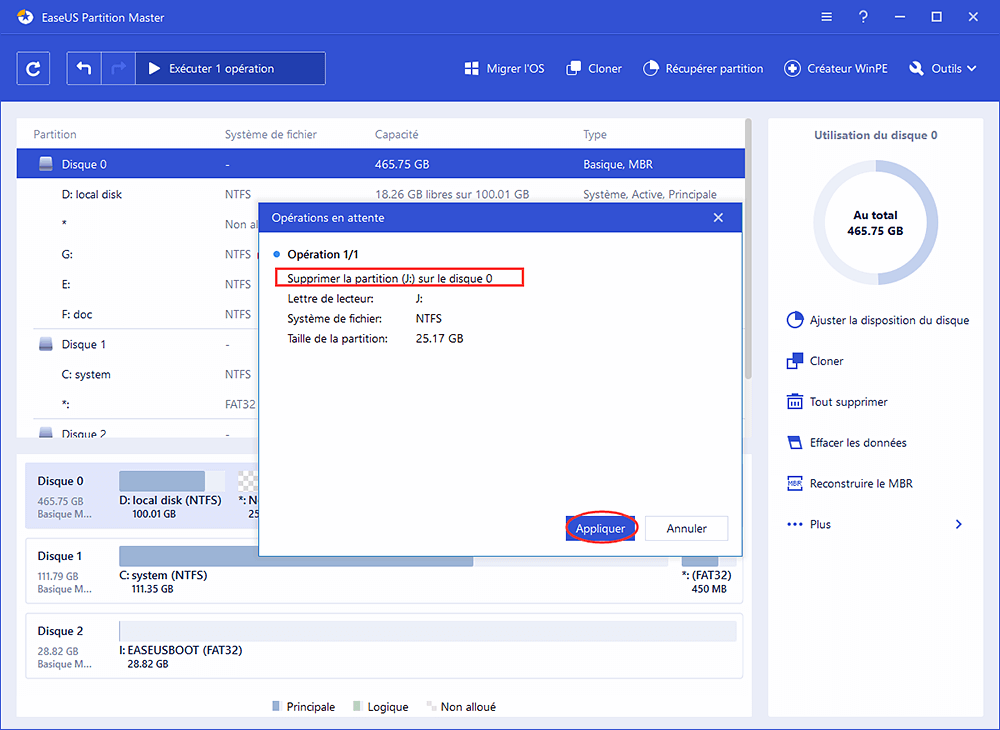The image size is (1000, 730).
Task: Click the redo arrow button
Action: (118, 68)
